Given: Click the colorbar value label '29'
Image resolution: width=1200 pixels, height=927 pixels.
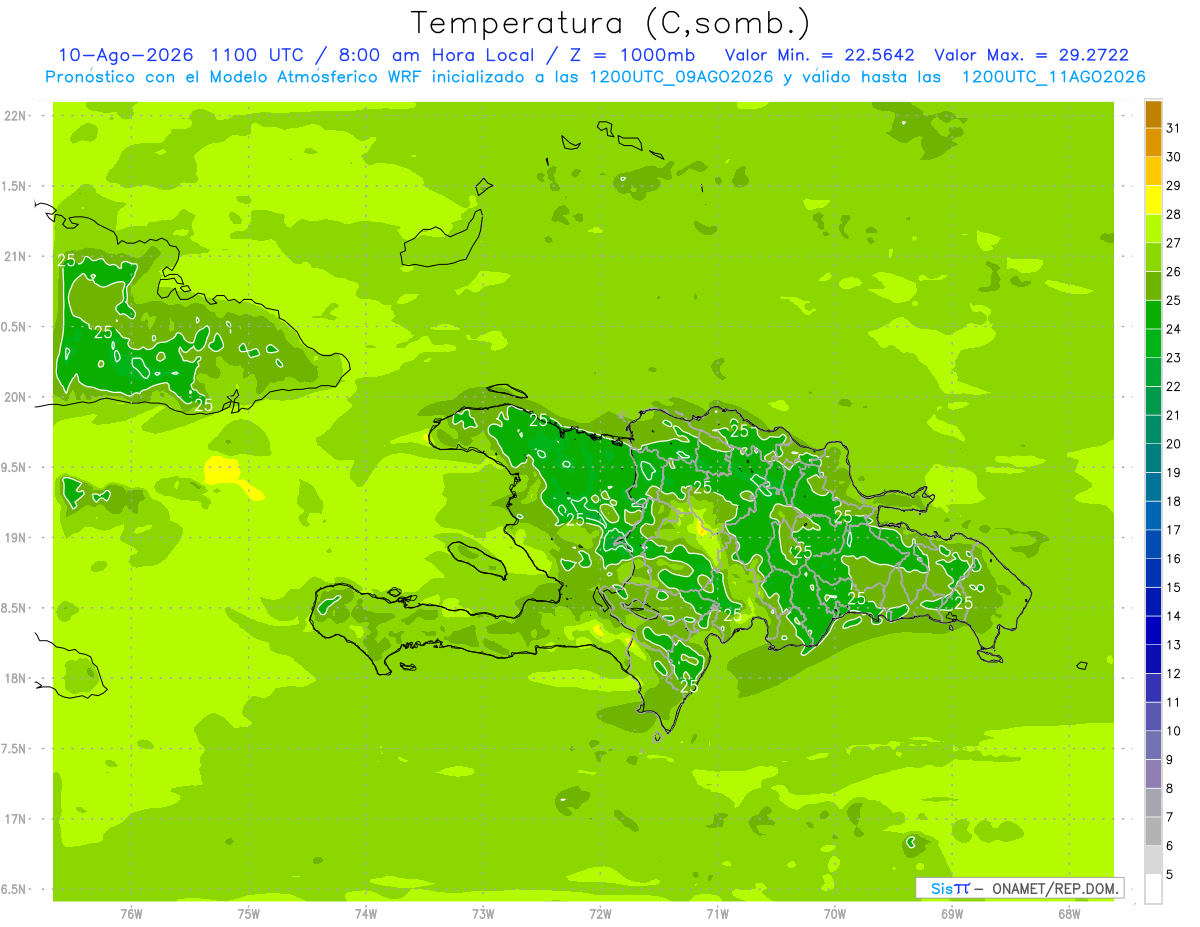Looking at the screenshot, I should pos(1174,185).
